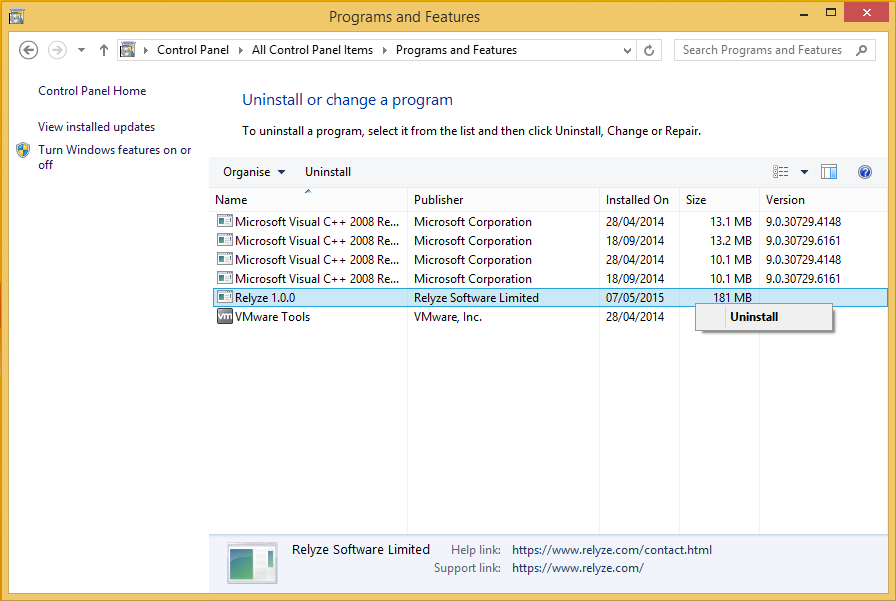Open the Help question mark icon
The height and width of the screenshot is (601, 896).
tap(865, 172)
